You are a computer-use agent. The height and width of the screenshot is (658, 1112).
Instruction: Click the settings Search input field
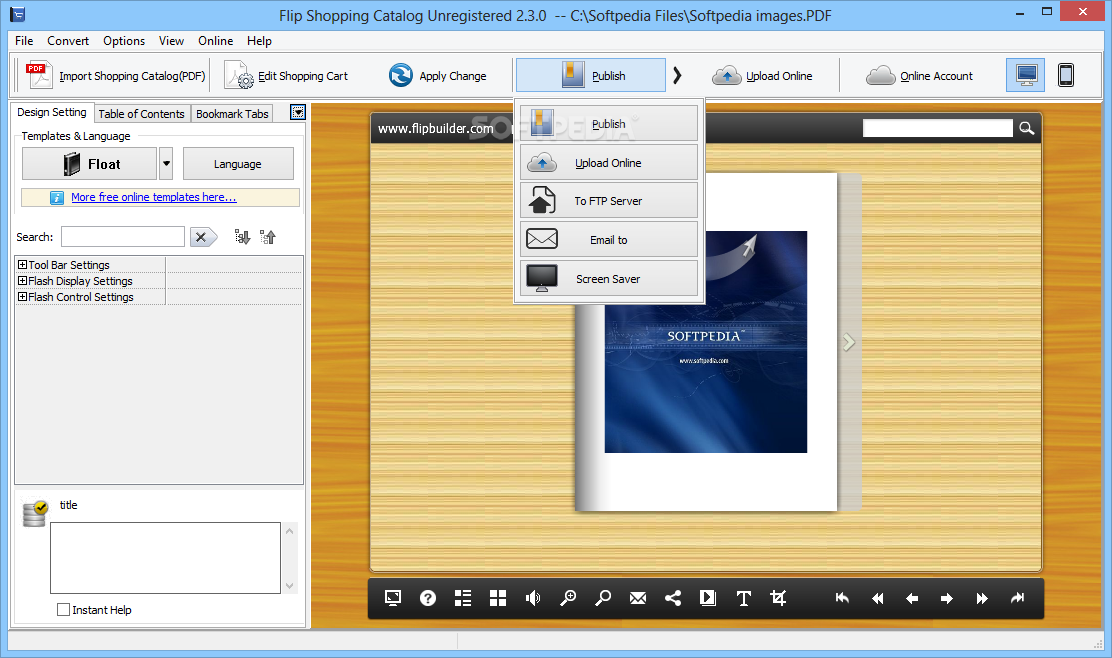123,237
